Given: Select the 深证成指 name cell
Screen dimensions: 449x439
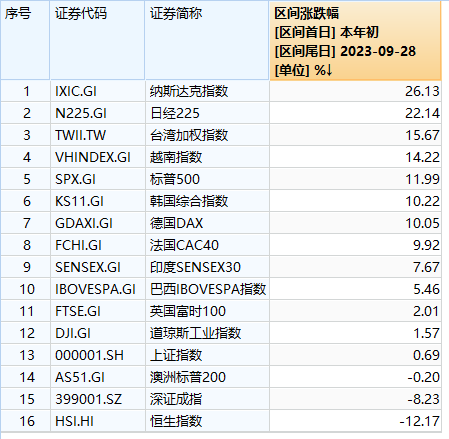Looking at the screenshot, I should pyautogui.click(x=207, y=399).
